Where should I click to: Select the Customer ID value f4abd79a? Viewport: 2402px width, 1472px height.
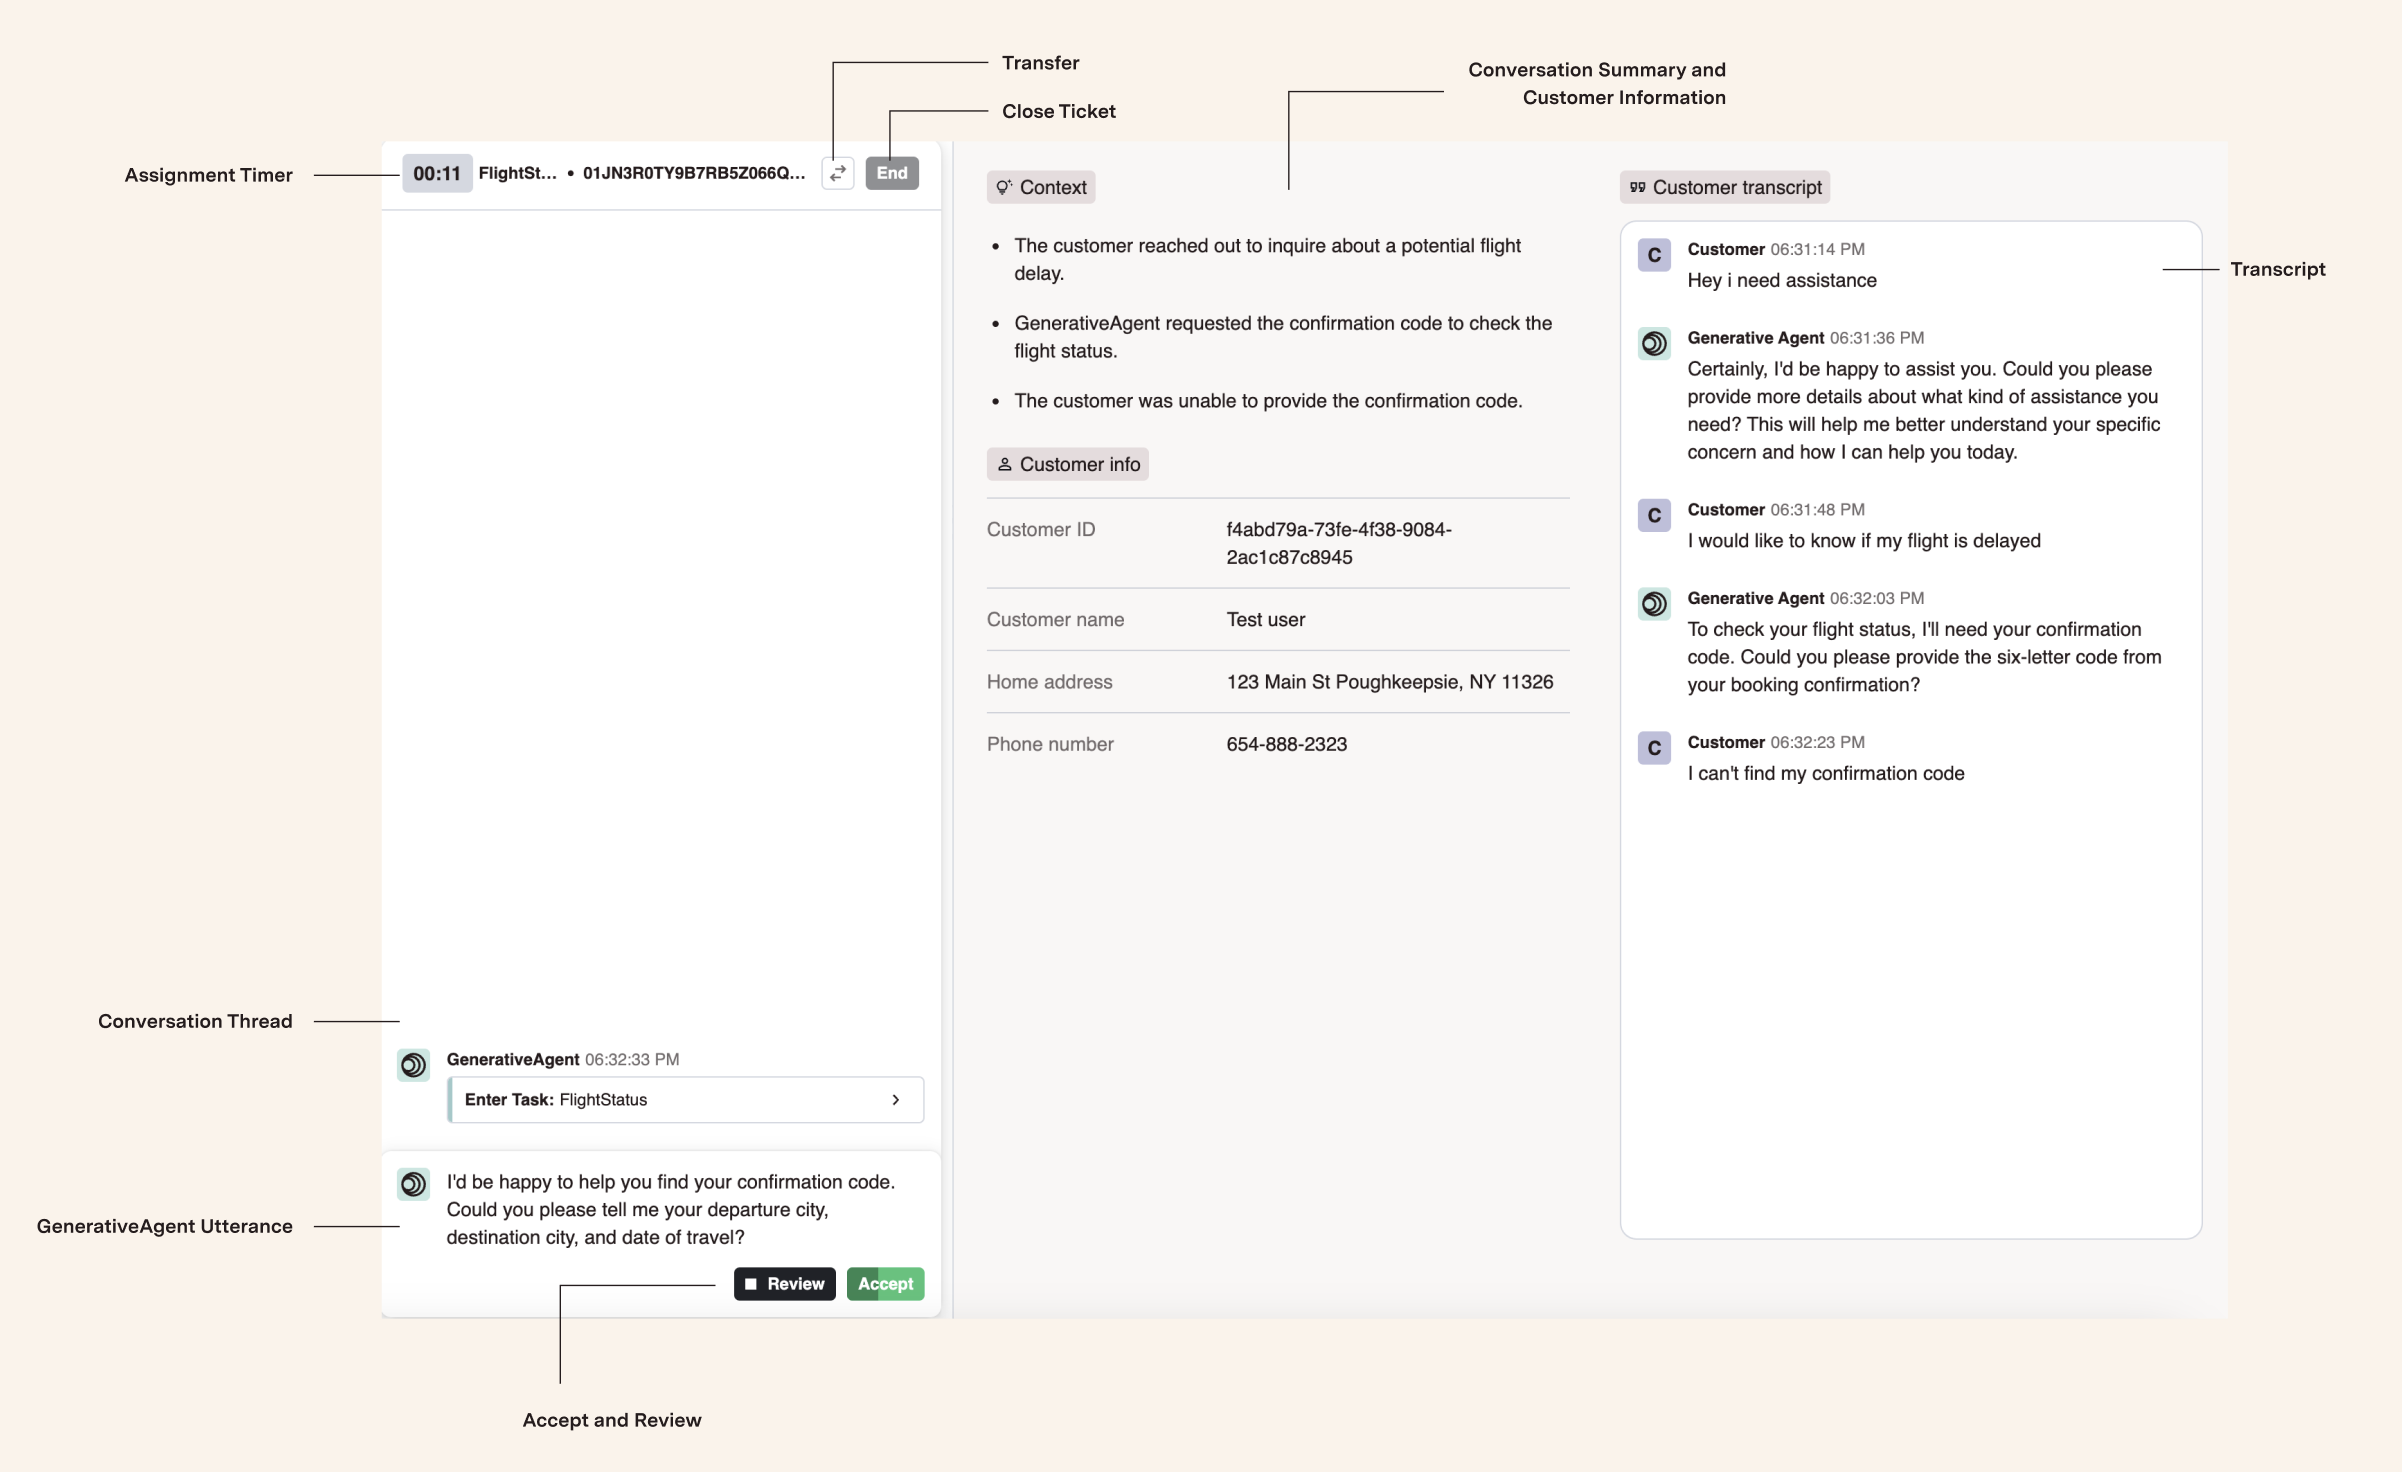pyautogui.click(x=1339, y=543)
